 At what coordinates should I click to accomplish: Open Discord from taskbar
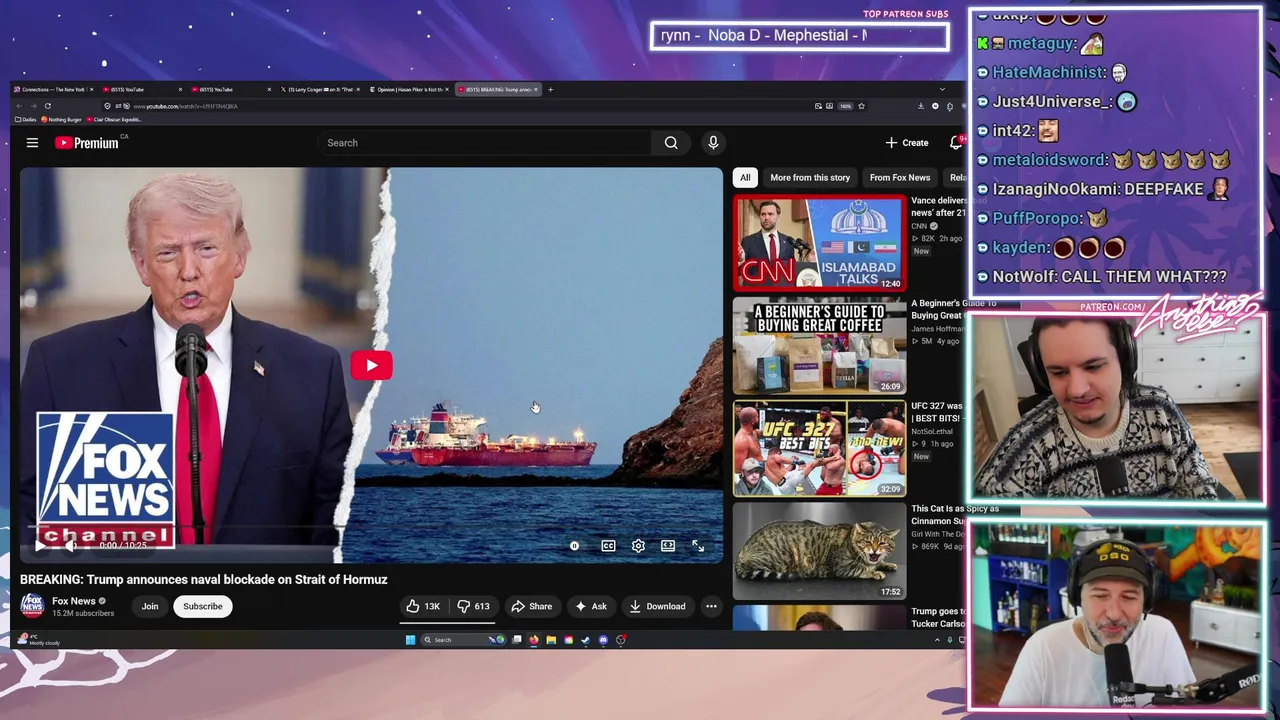click(x=603, y=640)
